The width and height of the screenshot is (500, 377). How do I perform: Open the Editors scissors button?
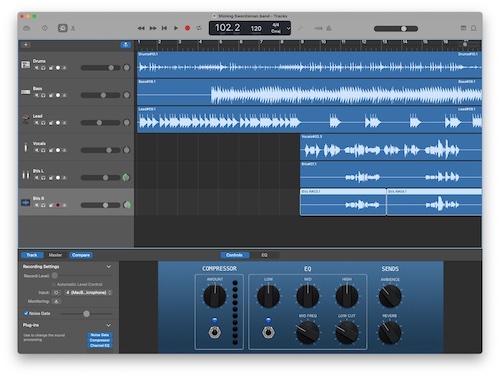[x=73, y=28]
